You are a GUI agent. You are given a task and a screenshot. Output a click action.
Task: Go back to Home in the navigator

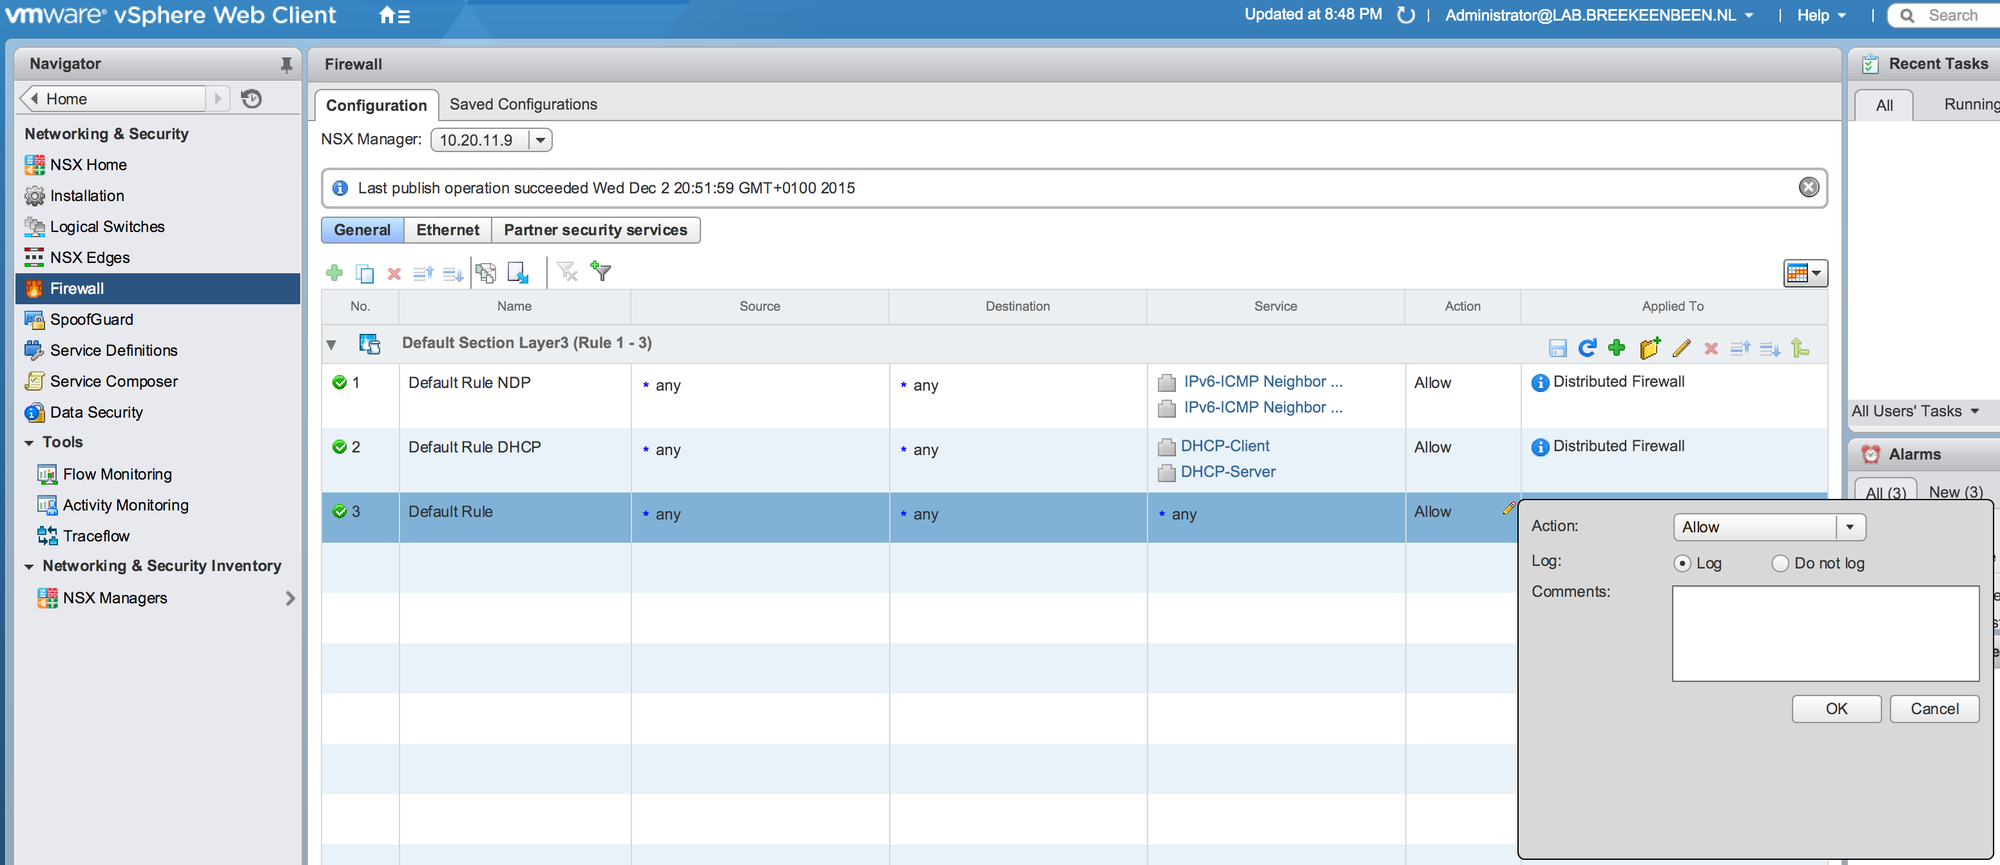113,99
